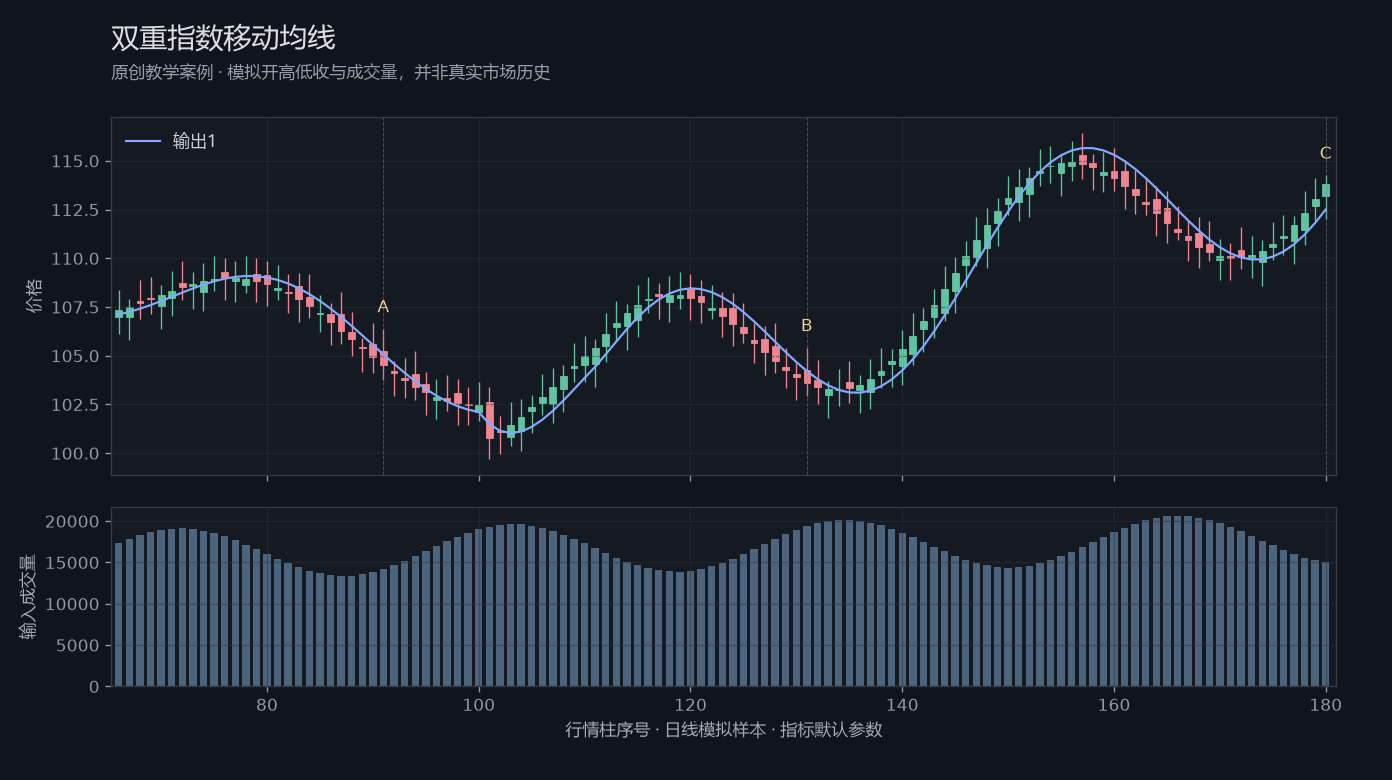Click the 5000 volume tick label
The width and height of the screenshot is (1392, 780).
pyautogui.click(x=79, y=646)
